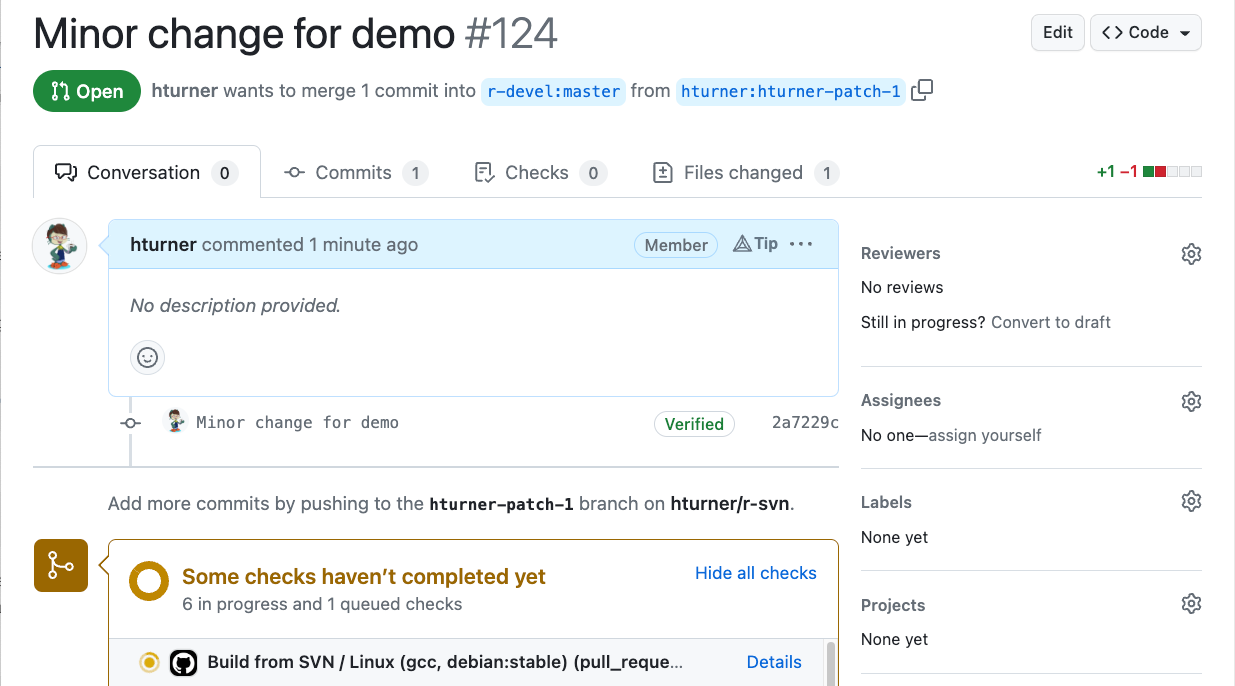
Task: Open the Code dropdown button
Action: 1145,32
